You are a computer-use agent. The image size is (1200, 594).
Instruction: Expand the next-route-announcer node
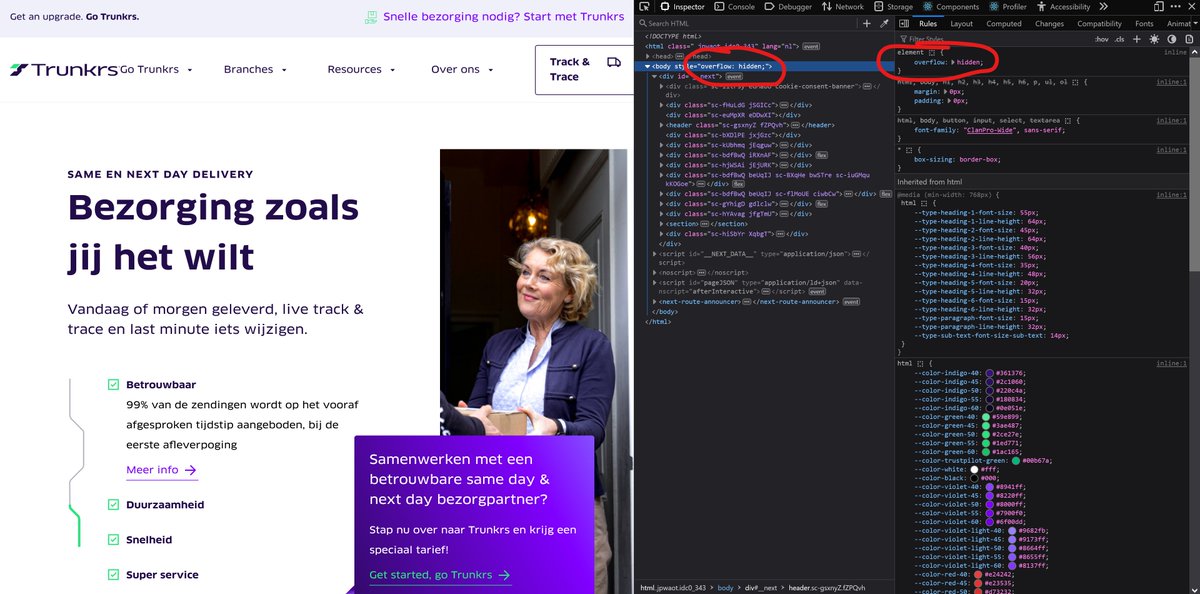click(x=656, y=301)
